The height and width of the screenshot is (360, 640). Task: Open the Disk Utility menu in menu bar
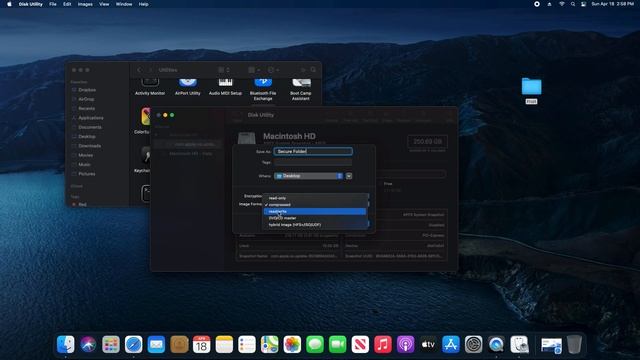pos(31,4)
